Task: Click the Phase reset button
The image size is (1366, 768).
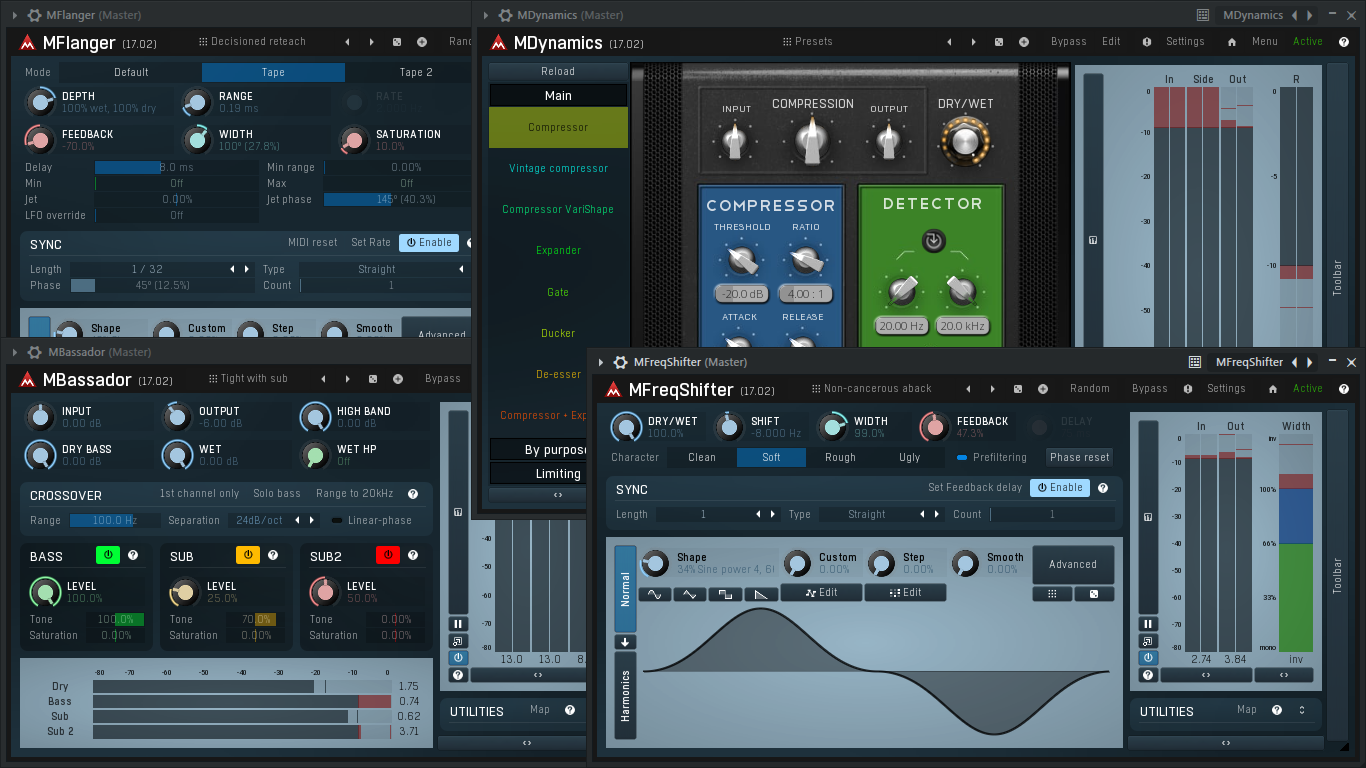Action: (1080, 457)
